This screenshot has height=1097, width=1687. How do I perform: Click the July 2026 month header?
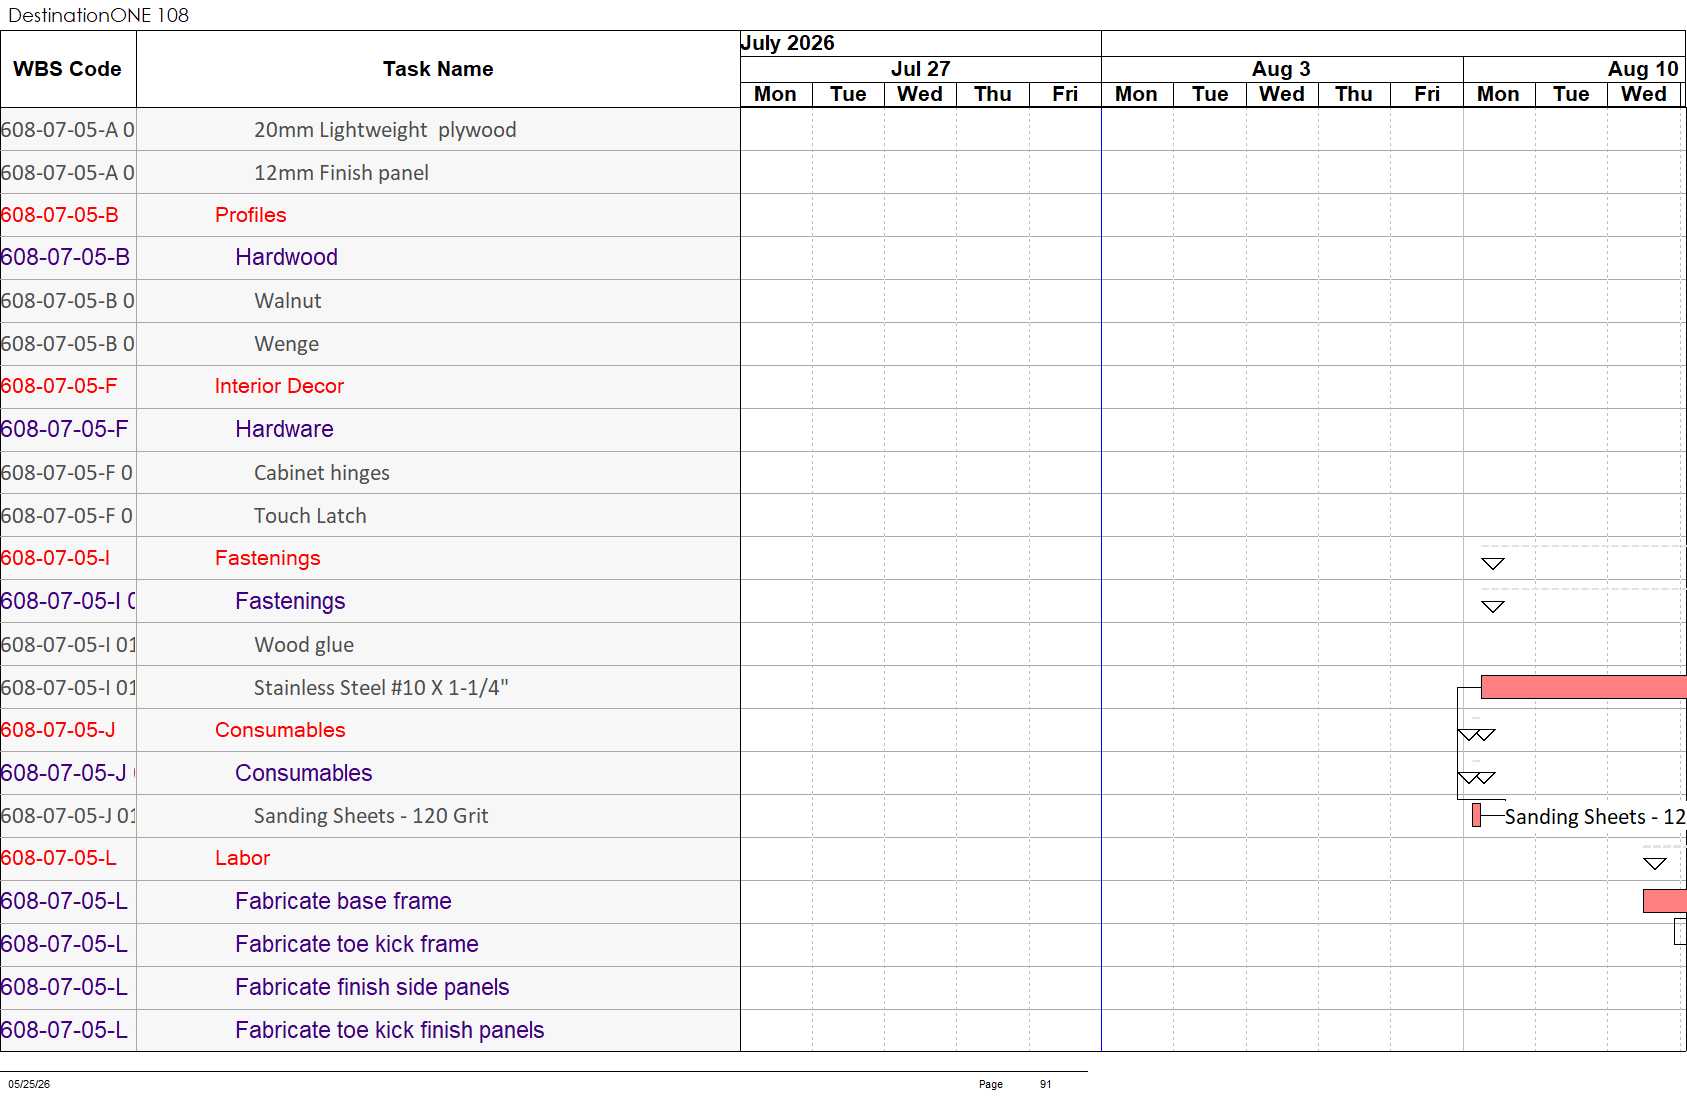click(788, 43)
